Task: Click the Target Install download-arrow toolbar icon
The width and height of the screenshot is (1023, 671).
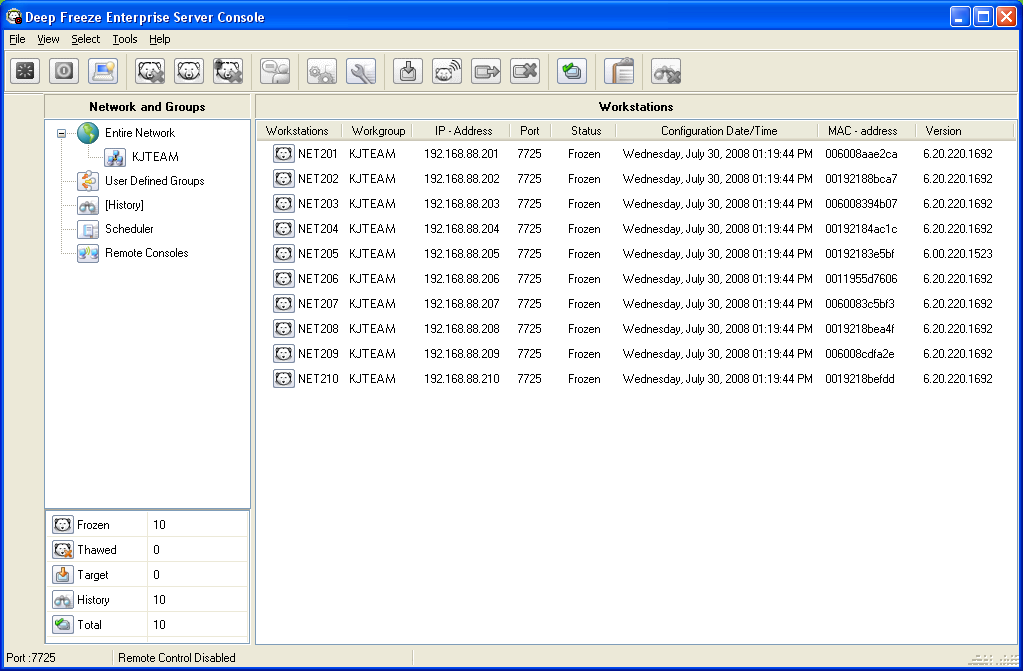Action: [408, 71]
